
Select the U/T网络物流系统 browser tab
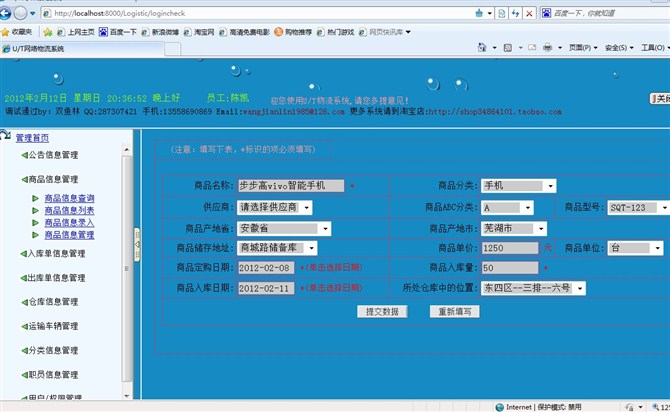82,49
